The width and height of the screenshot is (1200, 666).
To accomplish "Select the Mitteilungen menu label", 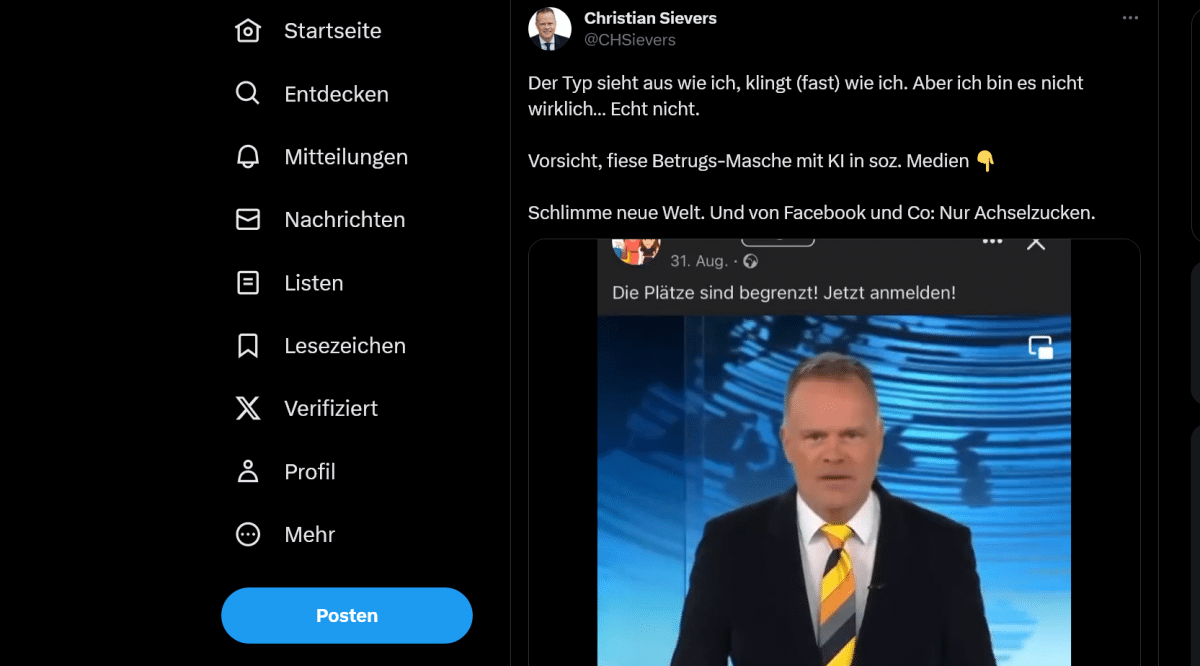I will [x=346, y=157].
